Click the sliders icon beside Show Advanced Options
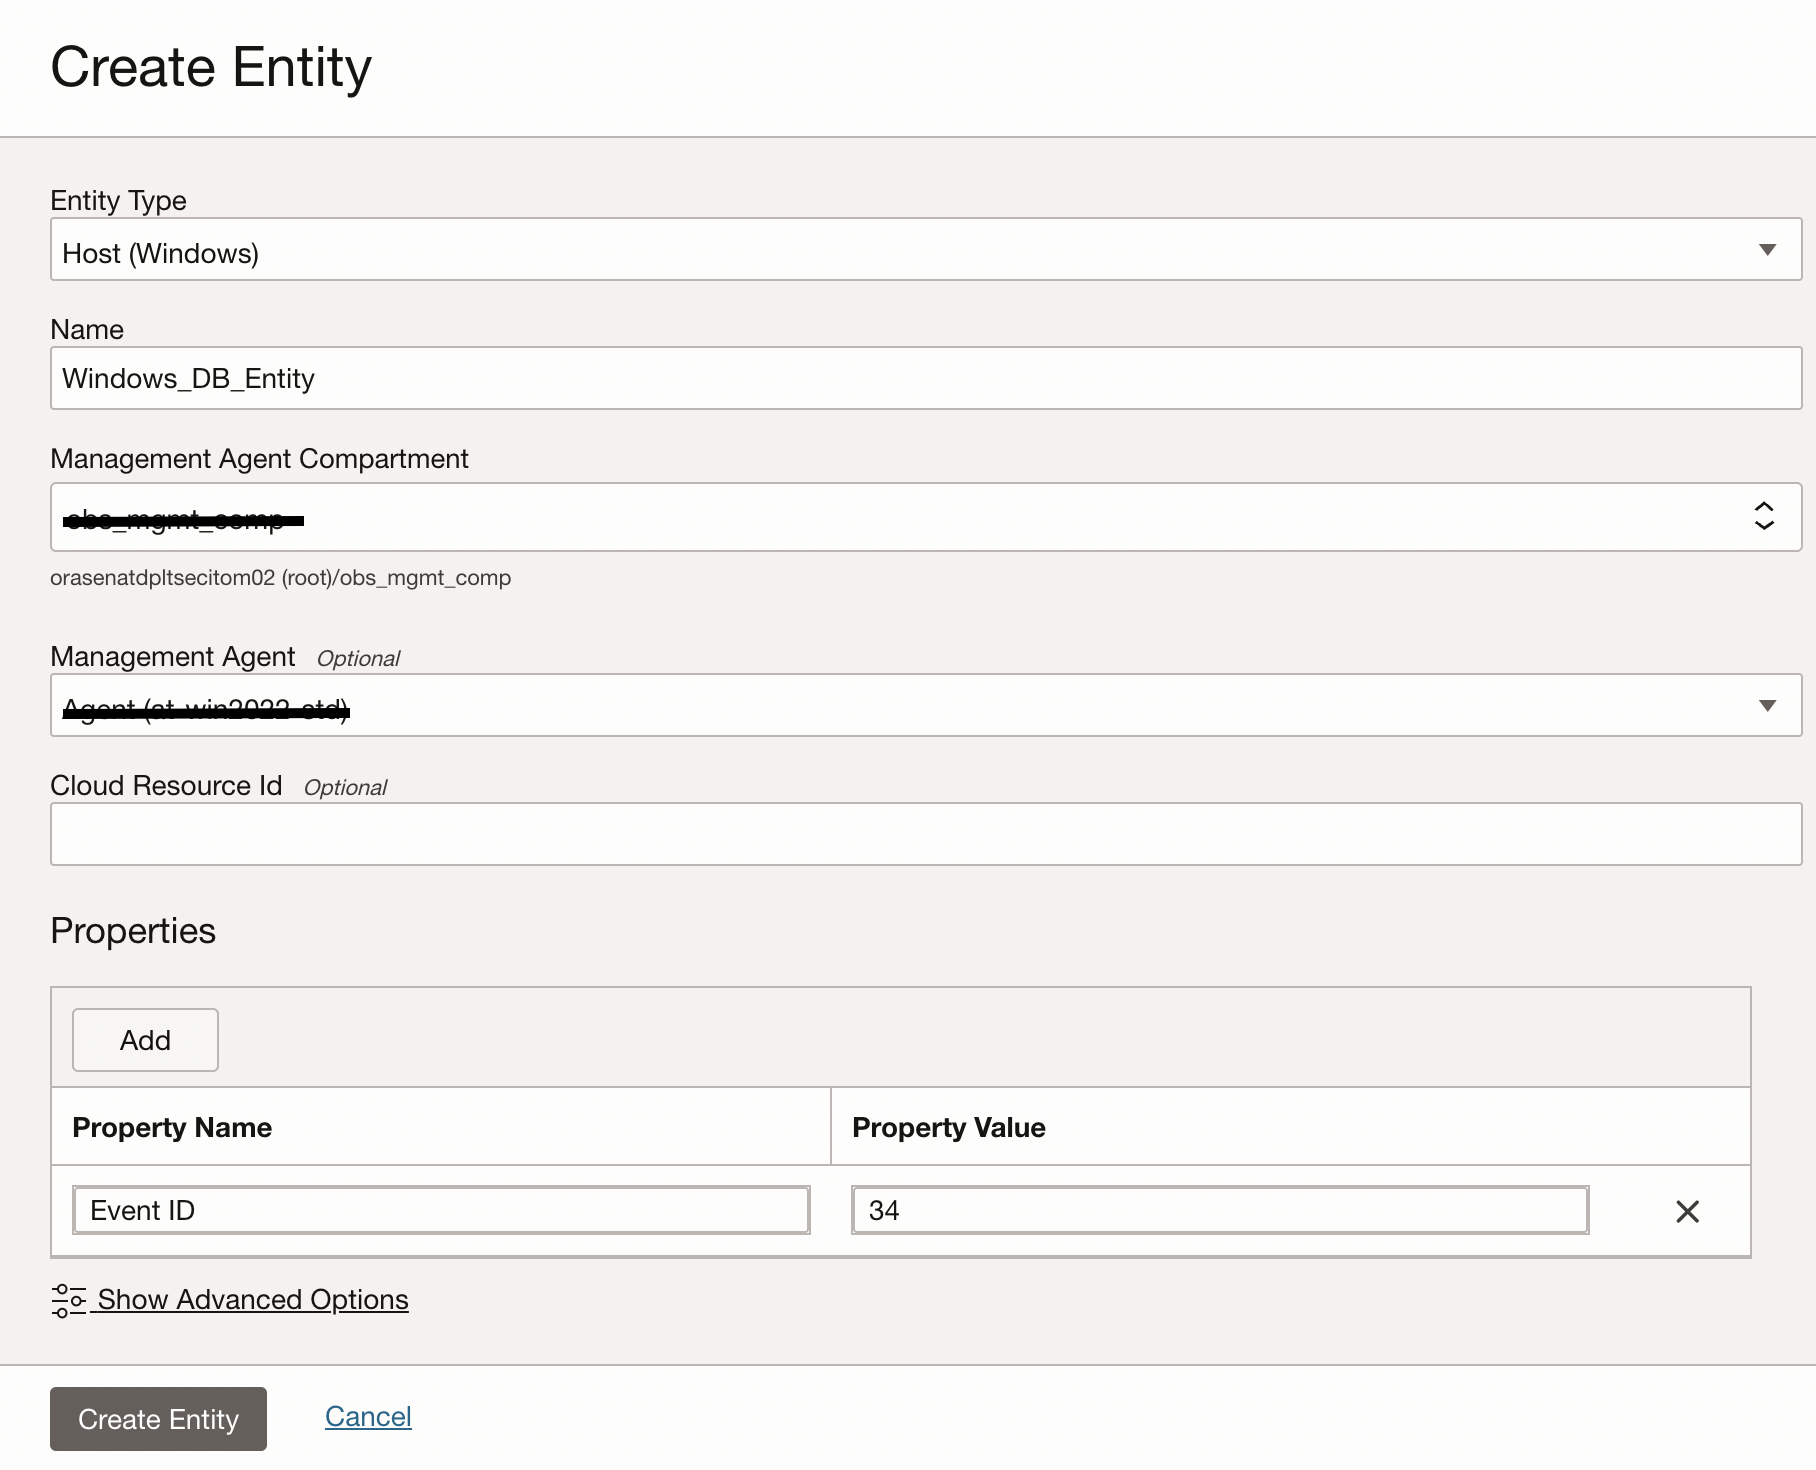This screenshot has width=1816, height=1470. pyautogui.click(x=68, y=1300)
